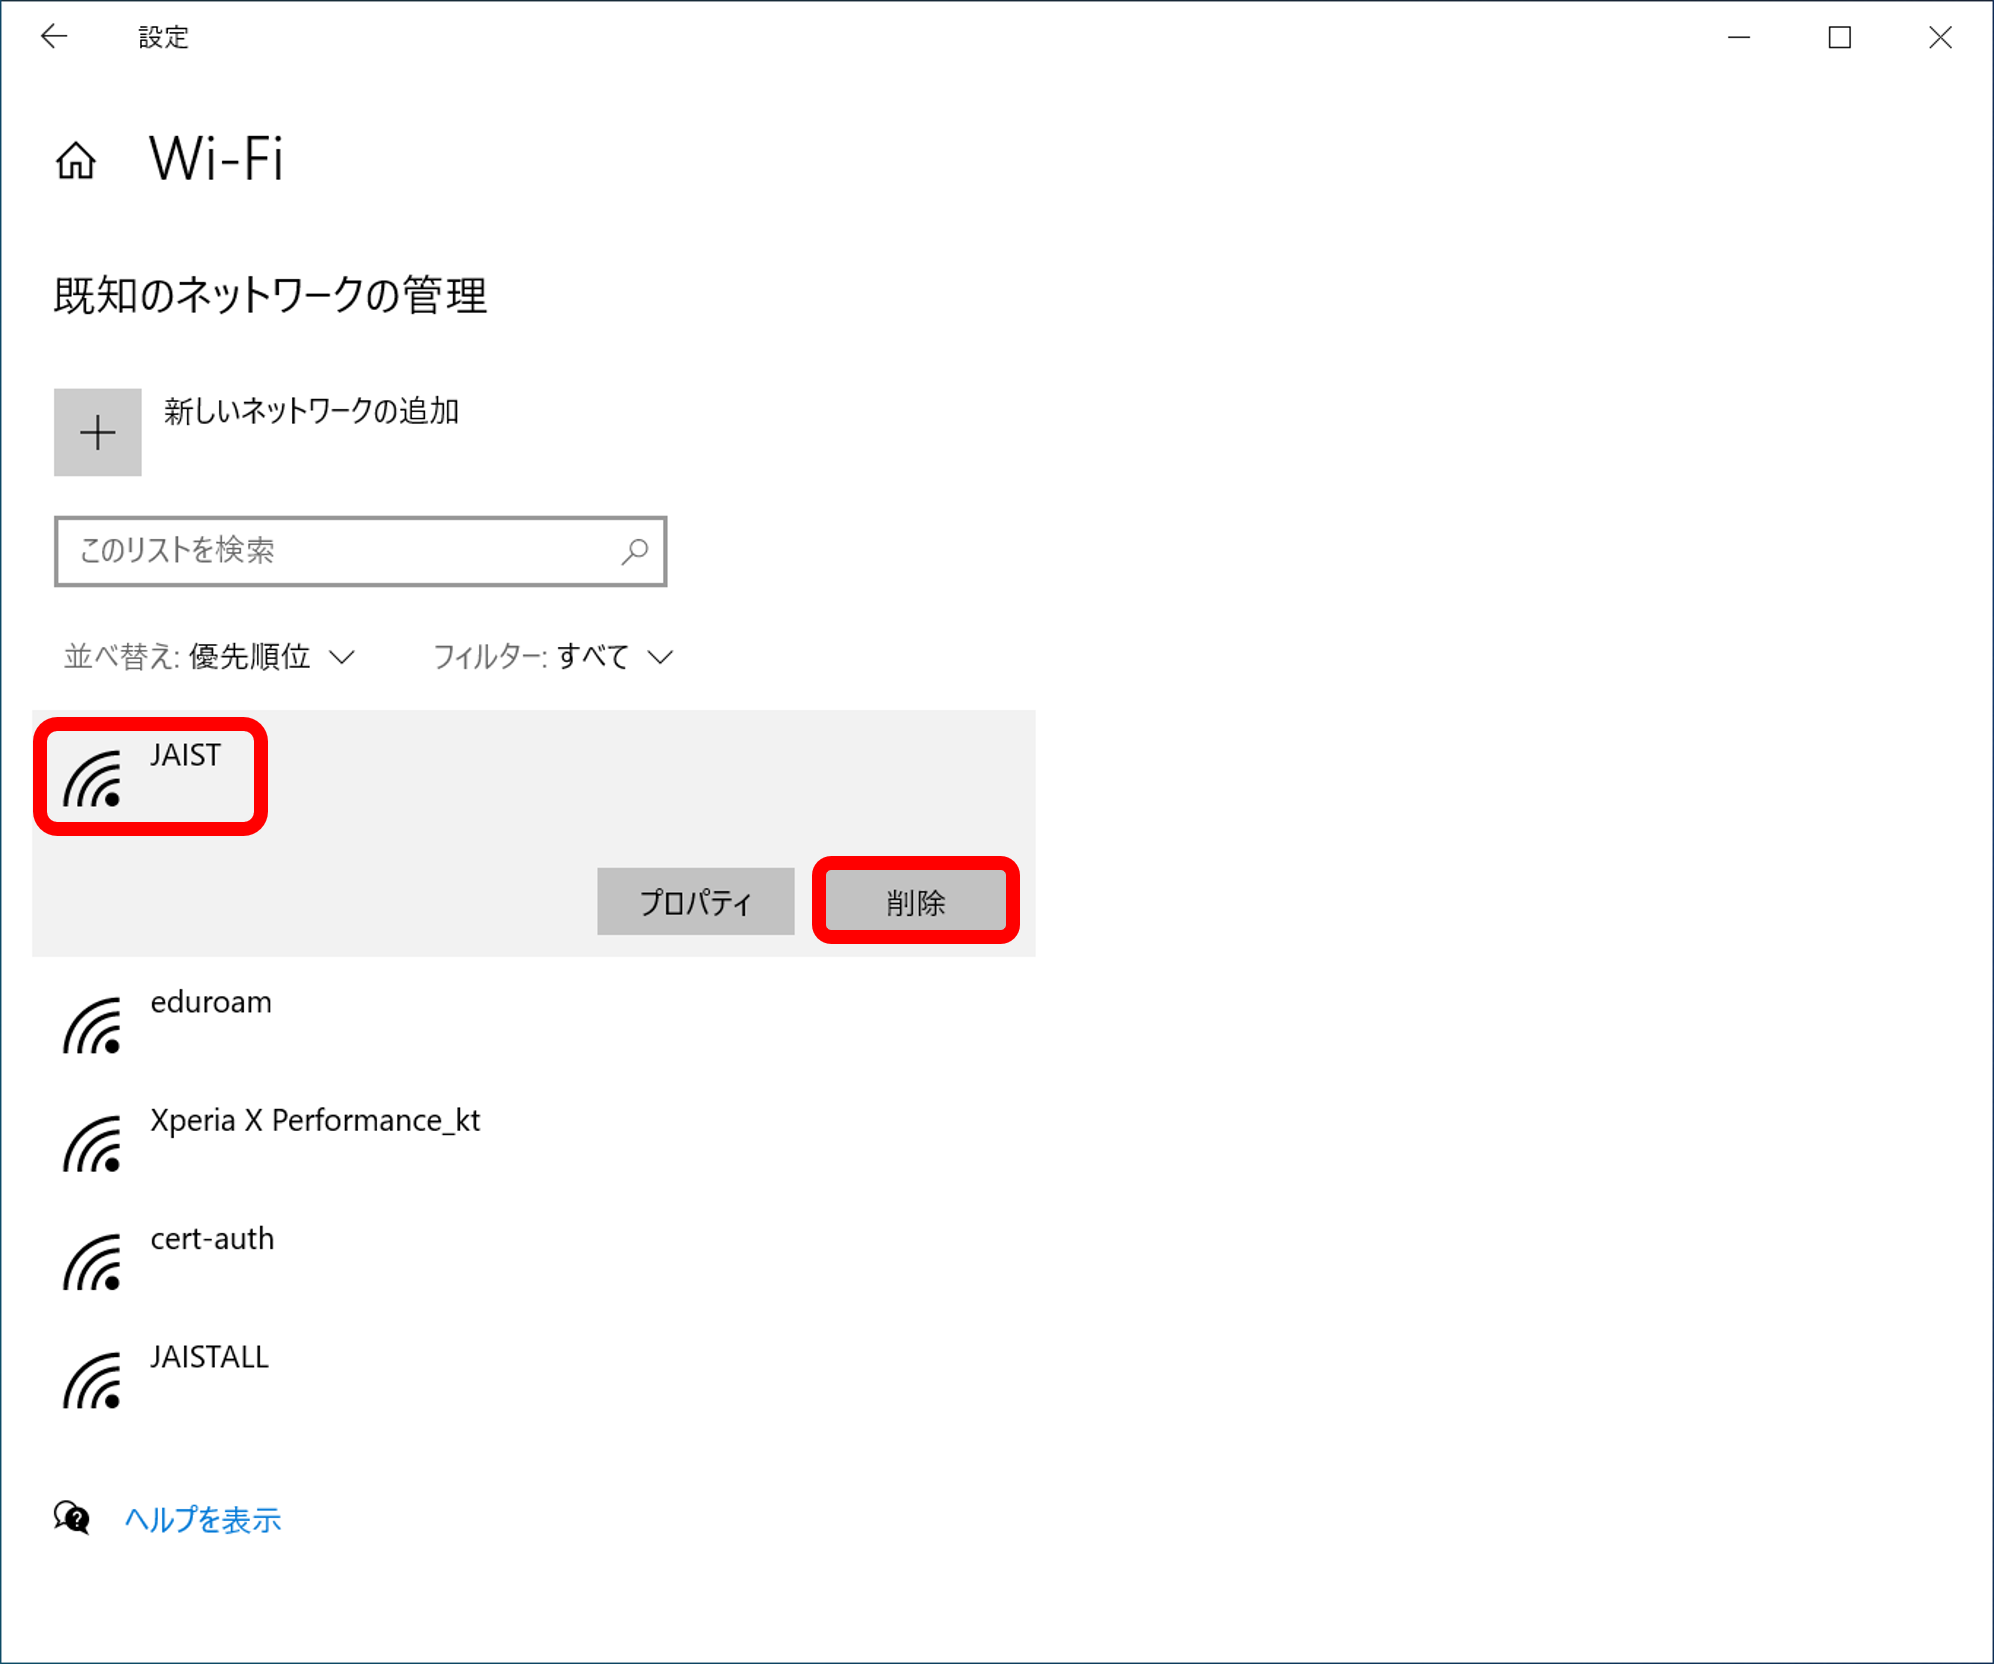Select the JAIST network name
The width and height of the screenshot is (1994, 1664).
pos(186,755)
